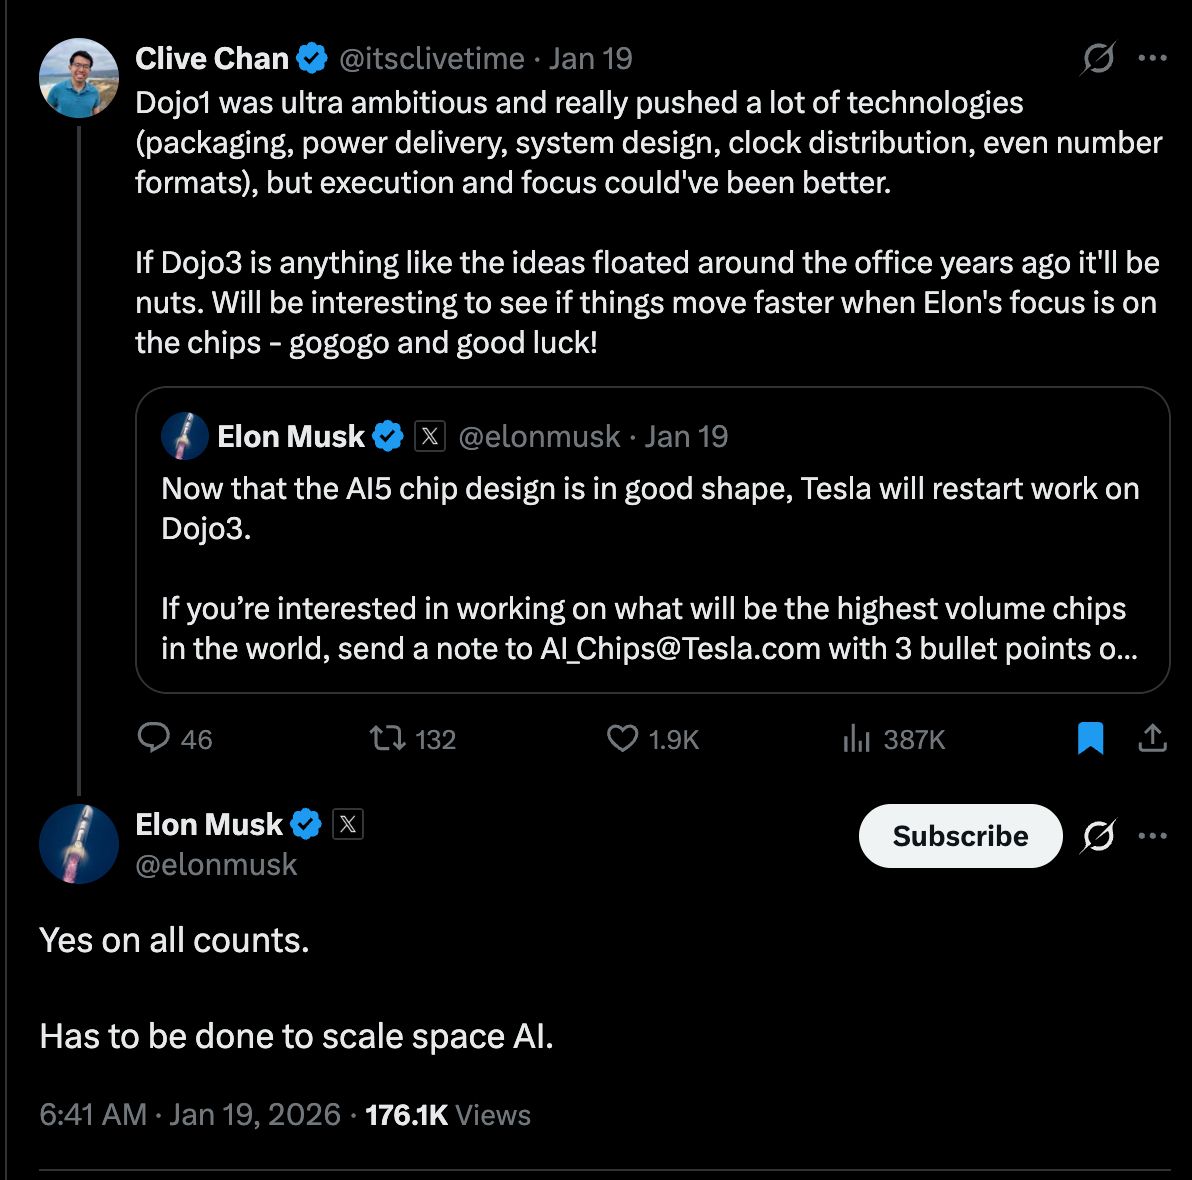This screenshot has height=1180, width=1192.
Task: Share Clive Chan's post
Action: coord(1152,739)
